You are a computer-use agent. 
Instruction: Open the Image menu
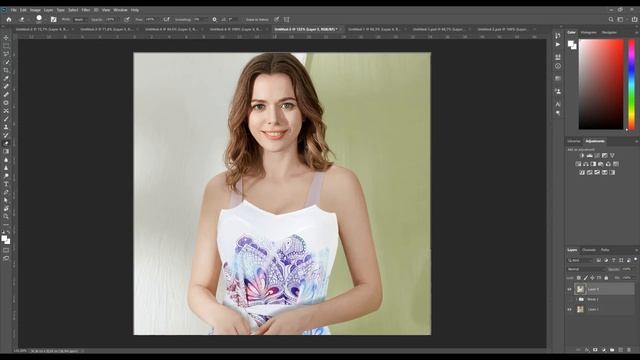[x=35, y=10]
